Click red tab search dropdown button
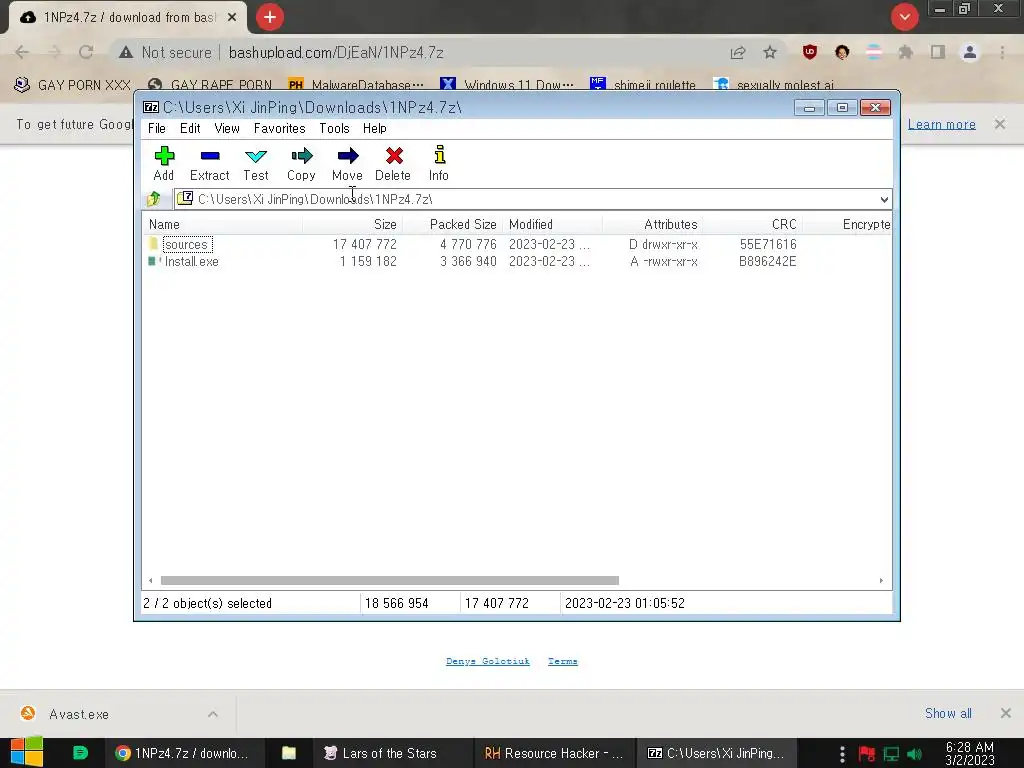The image size is (1024, 768). pos(904,17)
